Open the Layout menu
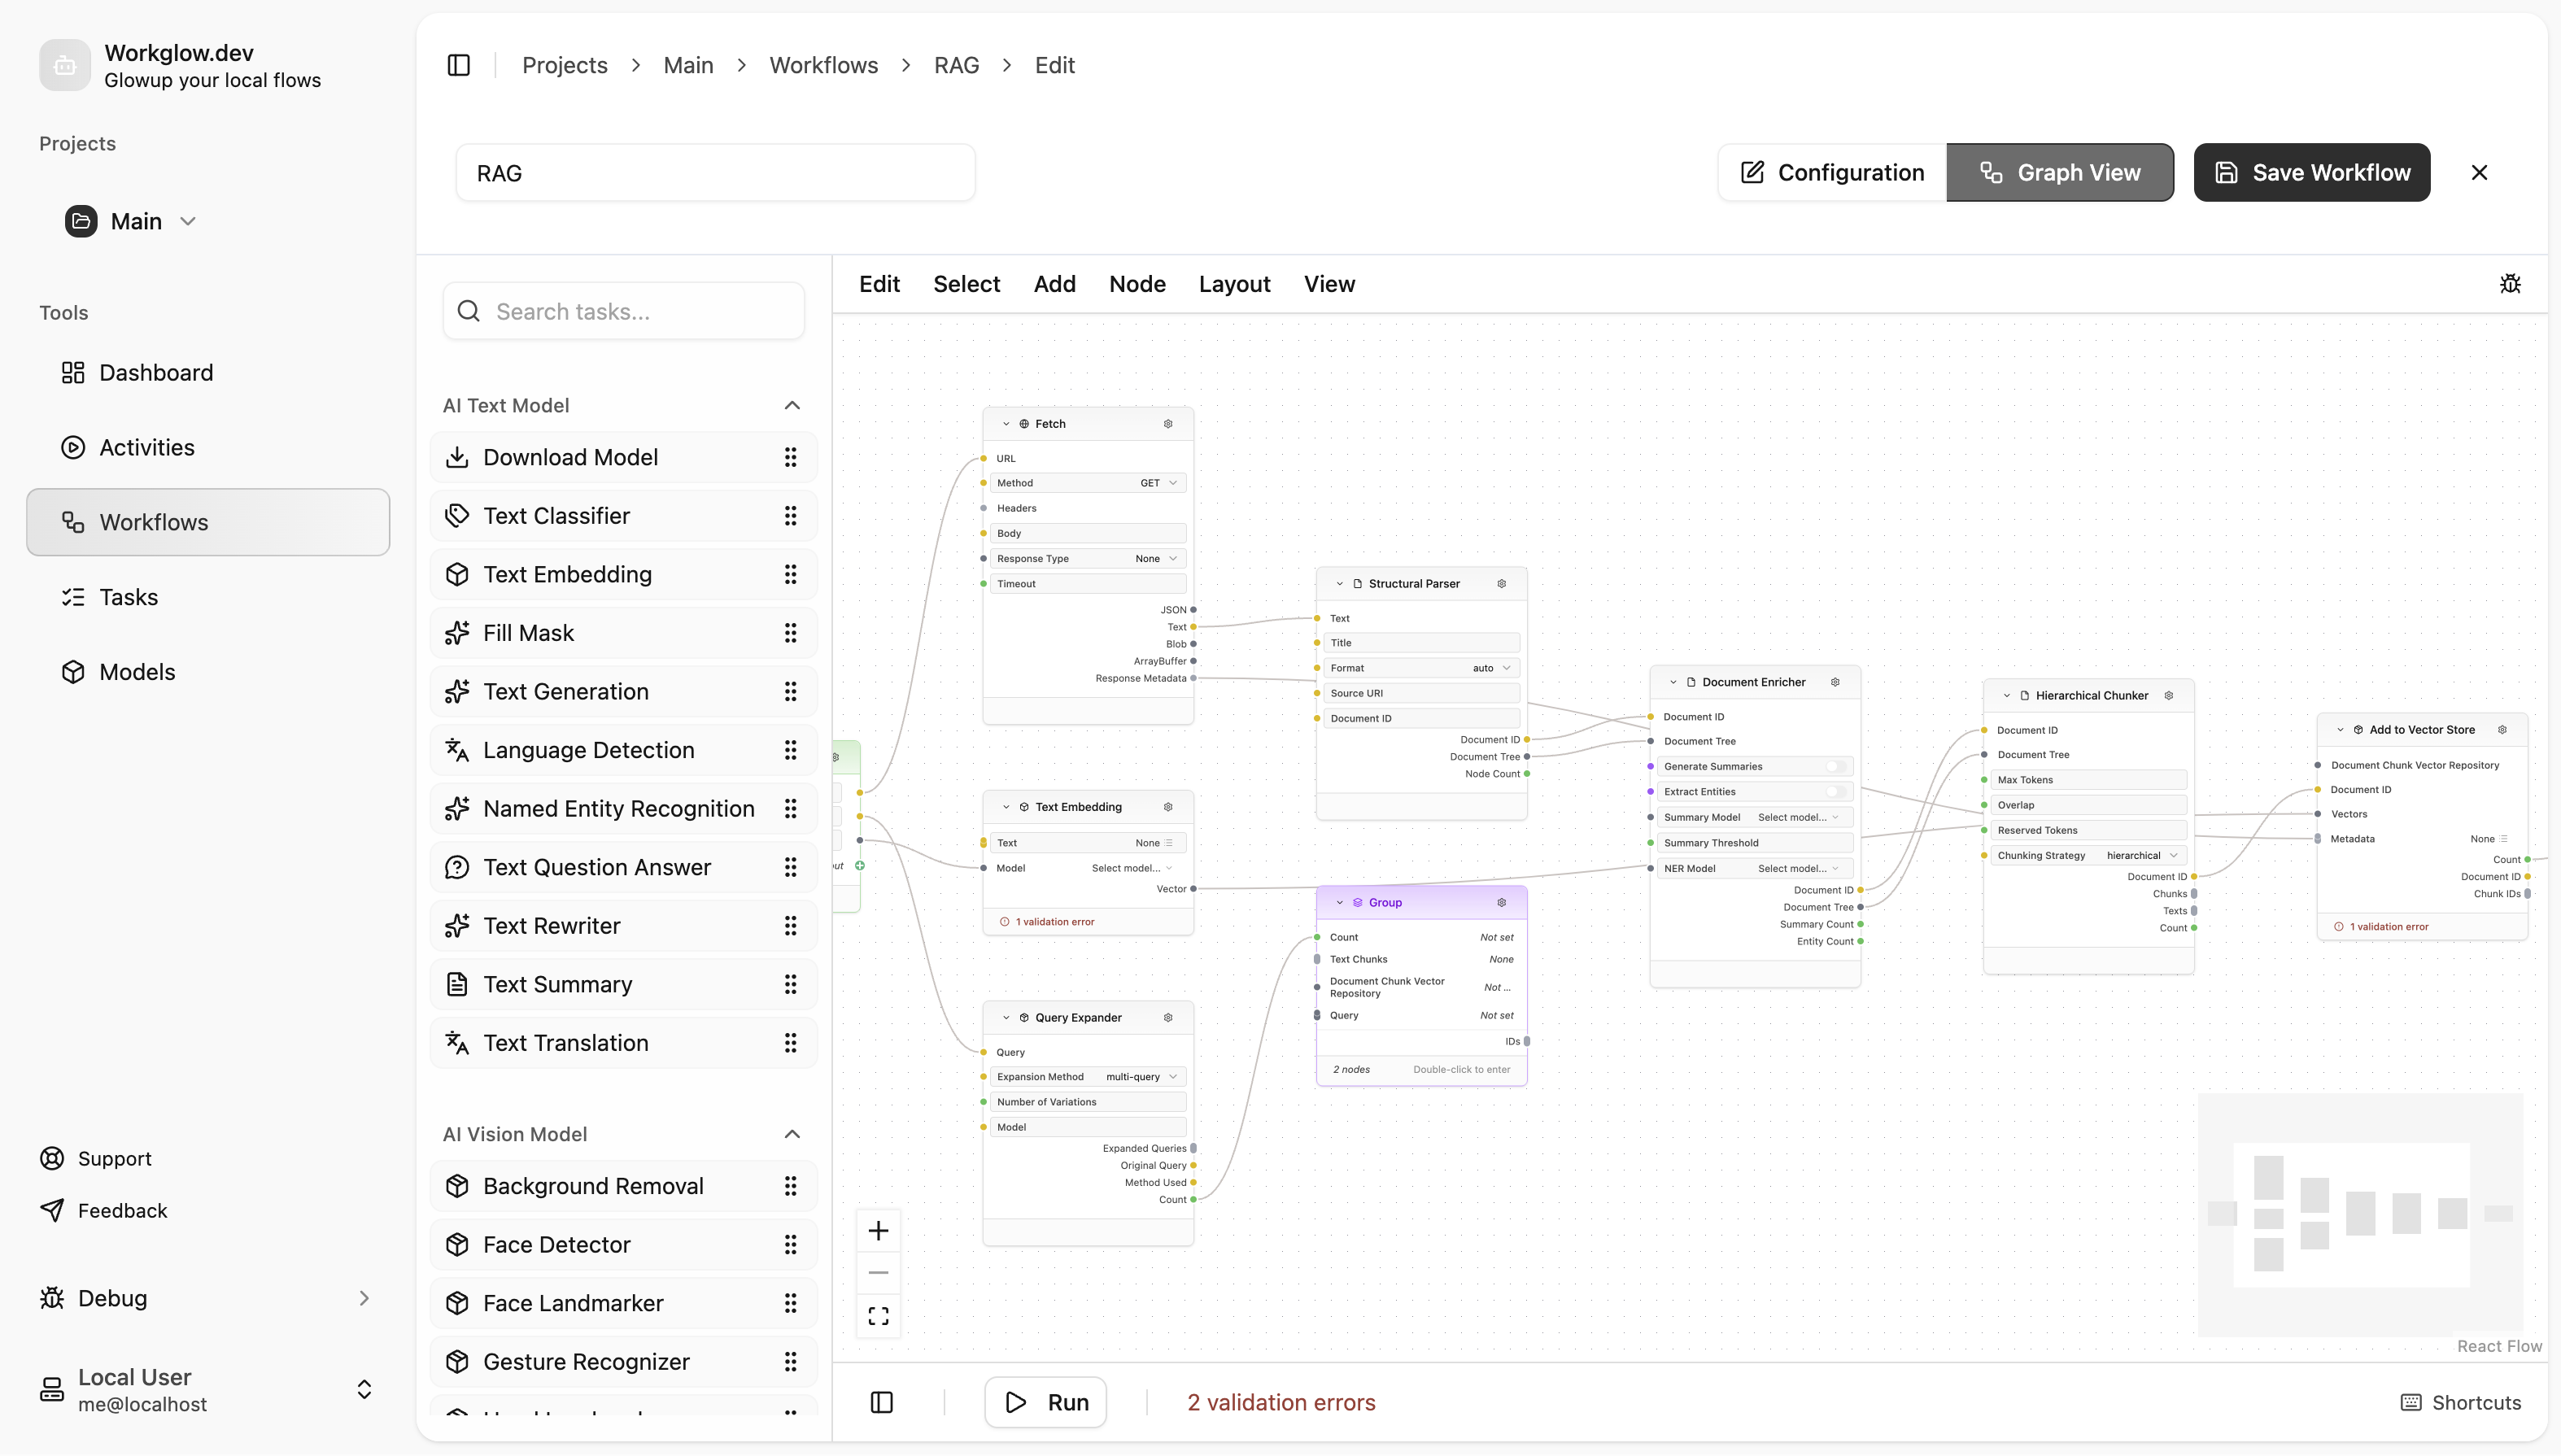 (x=1234, y=284)
